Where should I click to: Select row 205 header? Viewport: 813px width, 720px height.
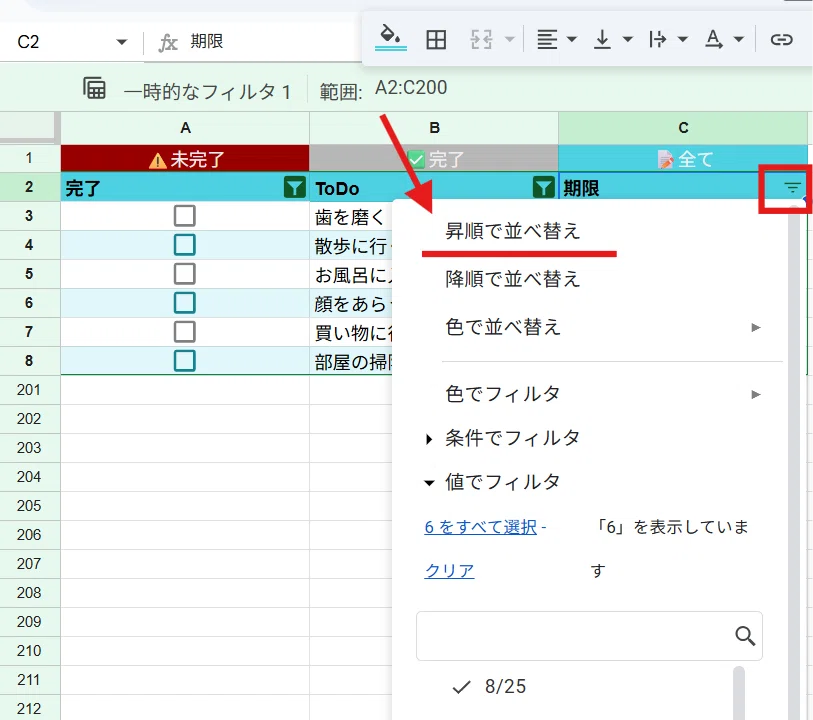pos(30,505)
